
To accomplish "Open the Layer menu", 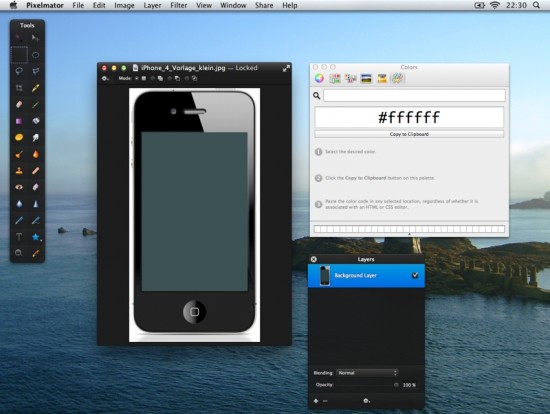I will (152, 5).
